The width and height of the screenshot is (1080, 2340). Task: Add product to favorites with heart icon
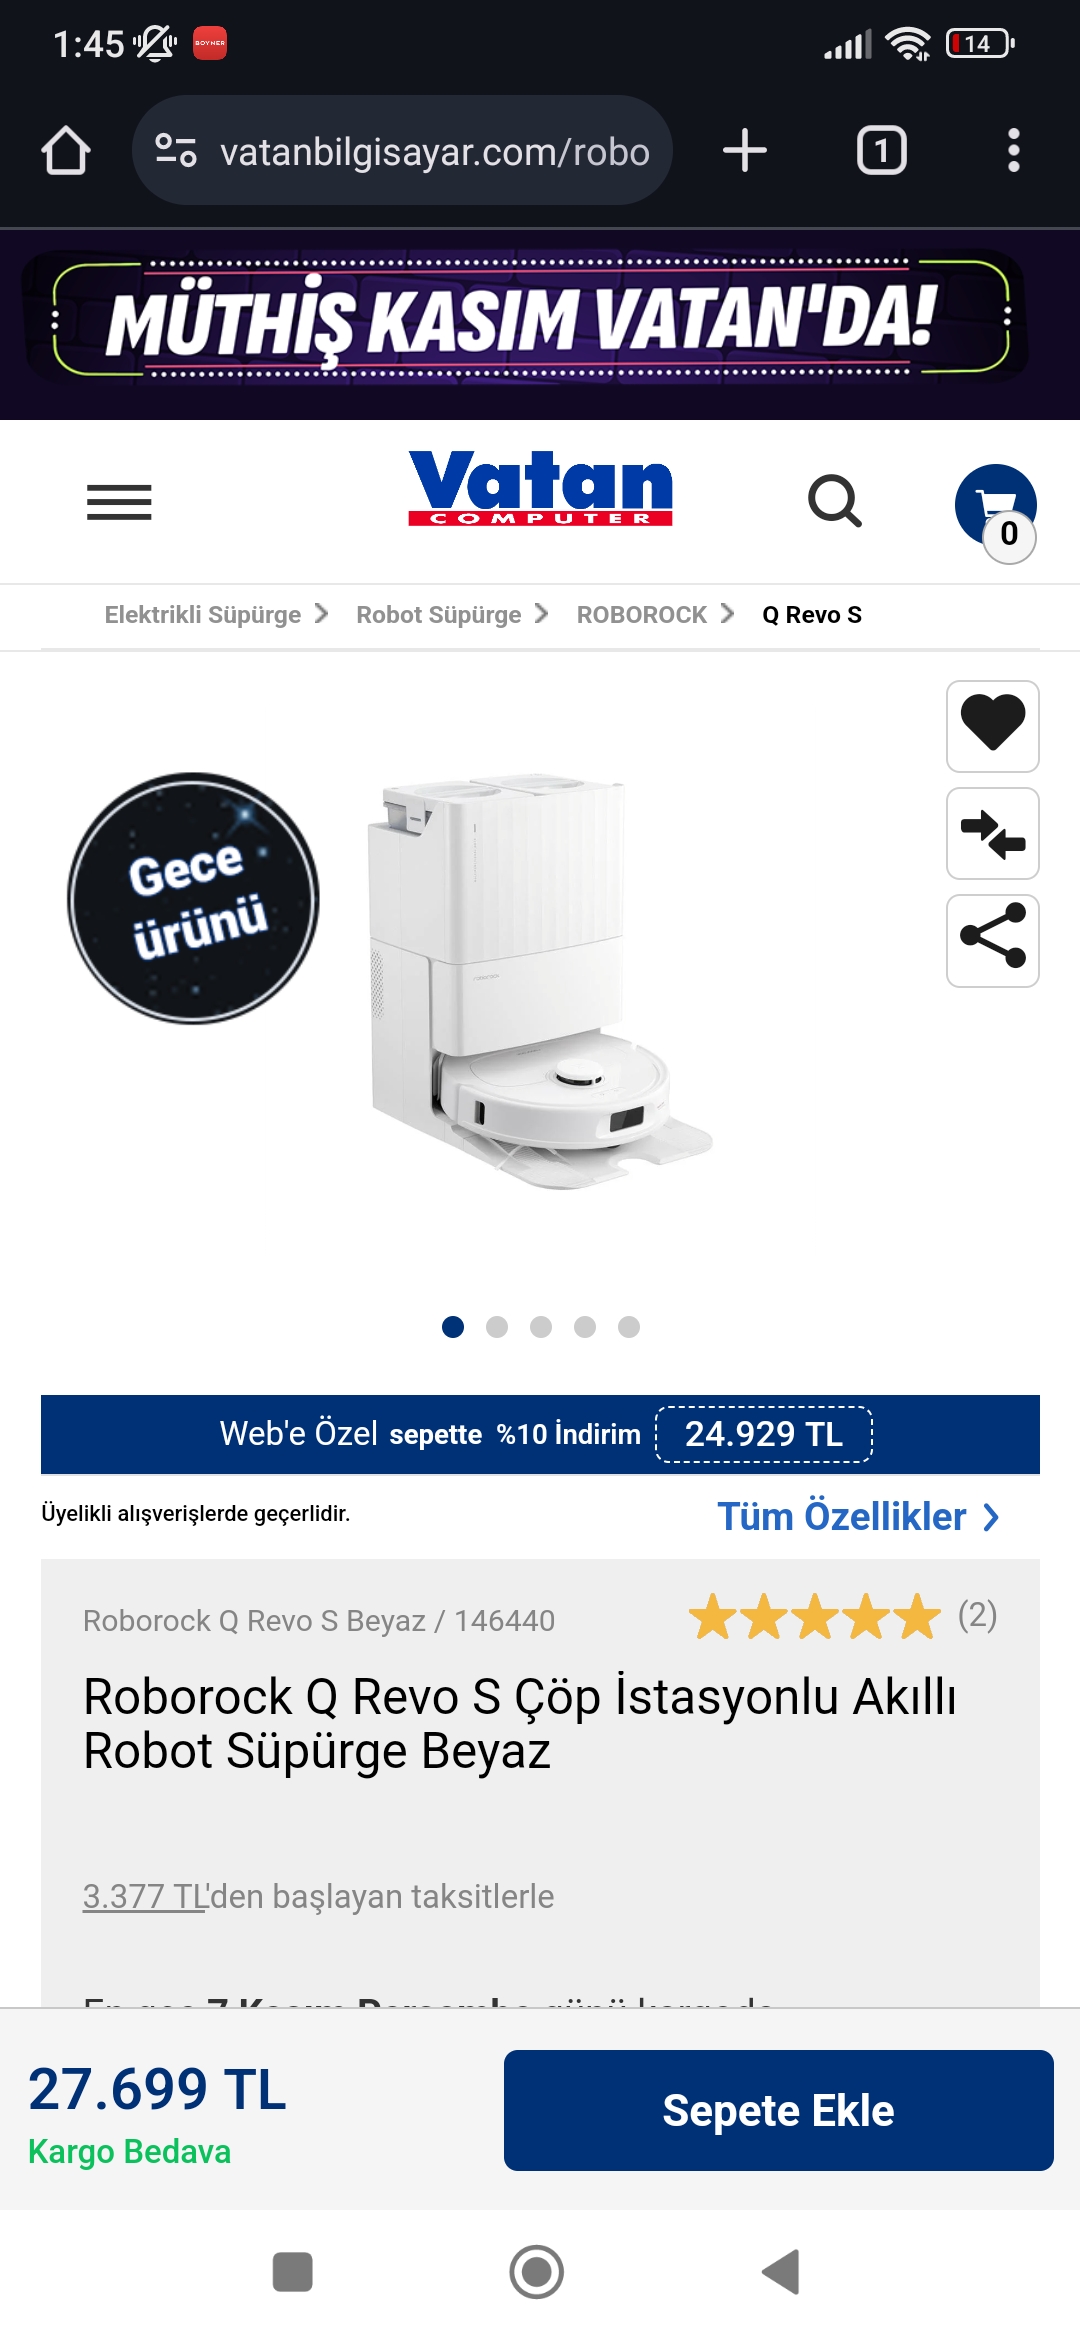click(993, 726)
